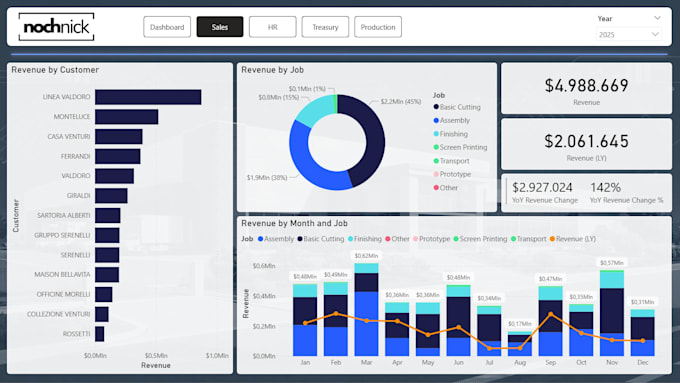Open the Production page
This screenshot has width=680, height=383.
coord(378,27)
